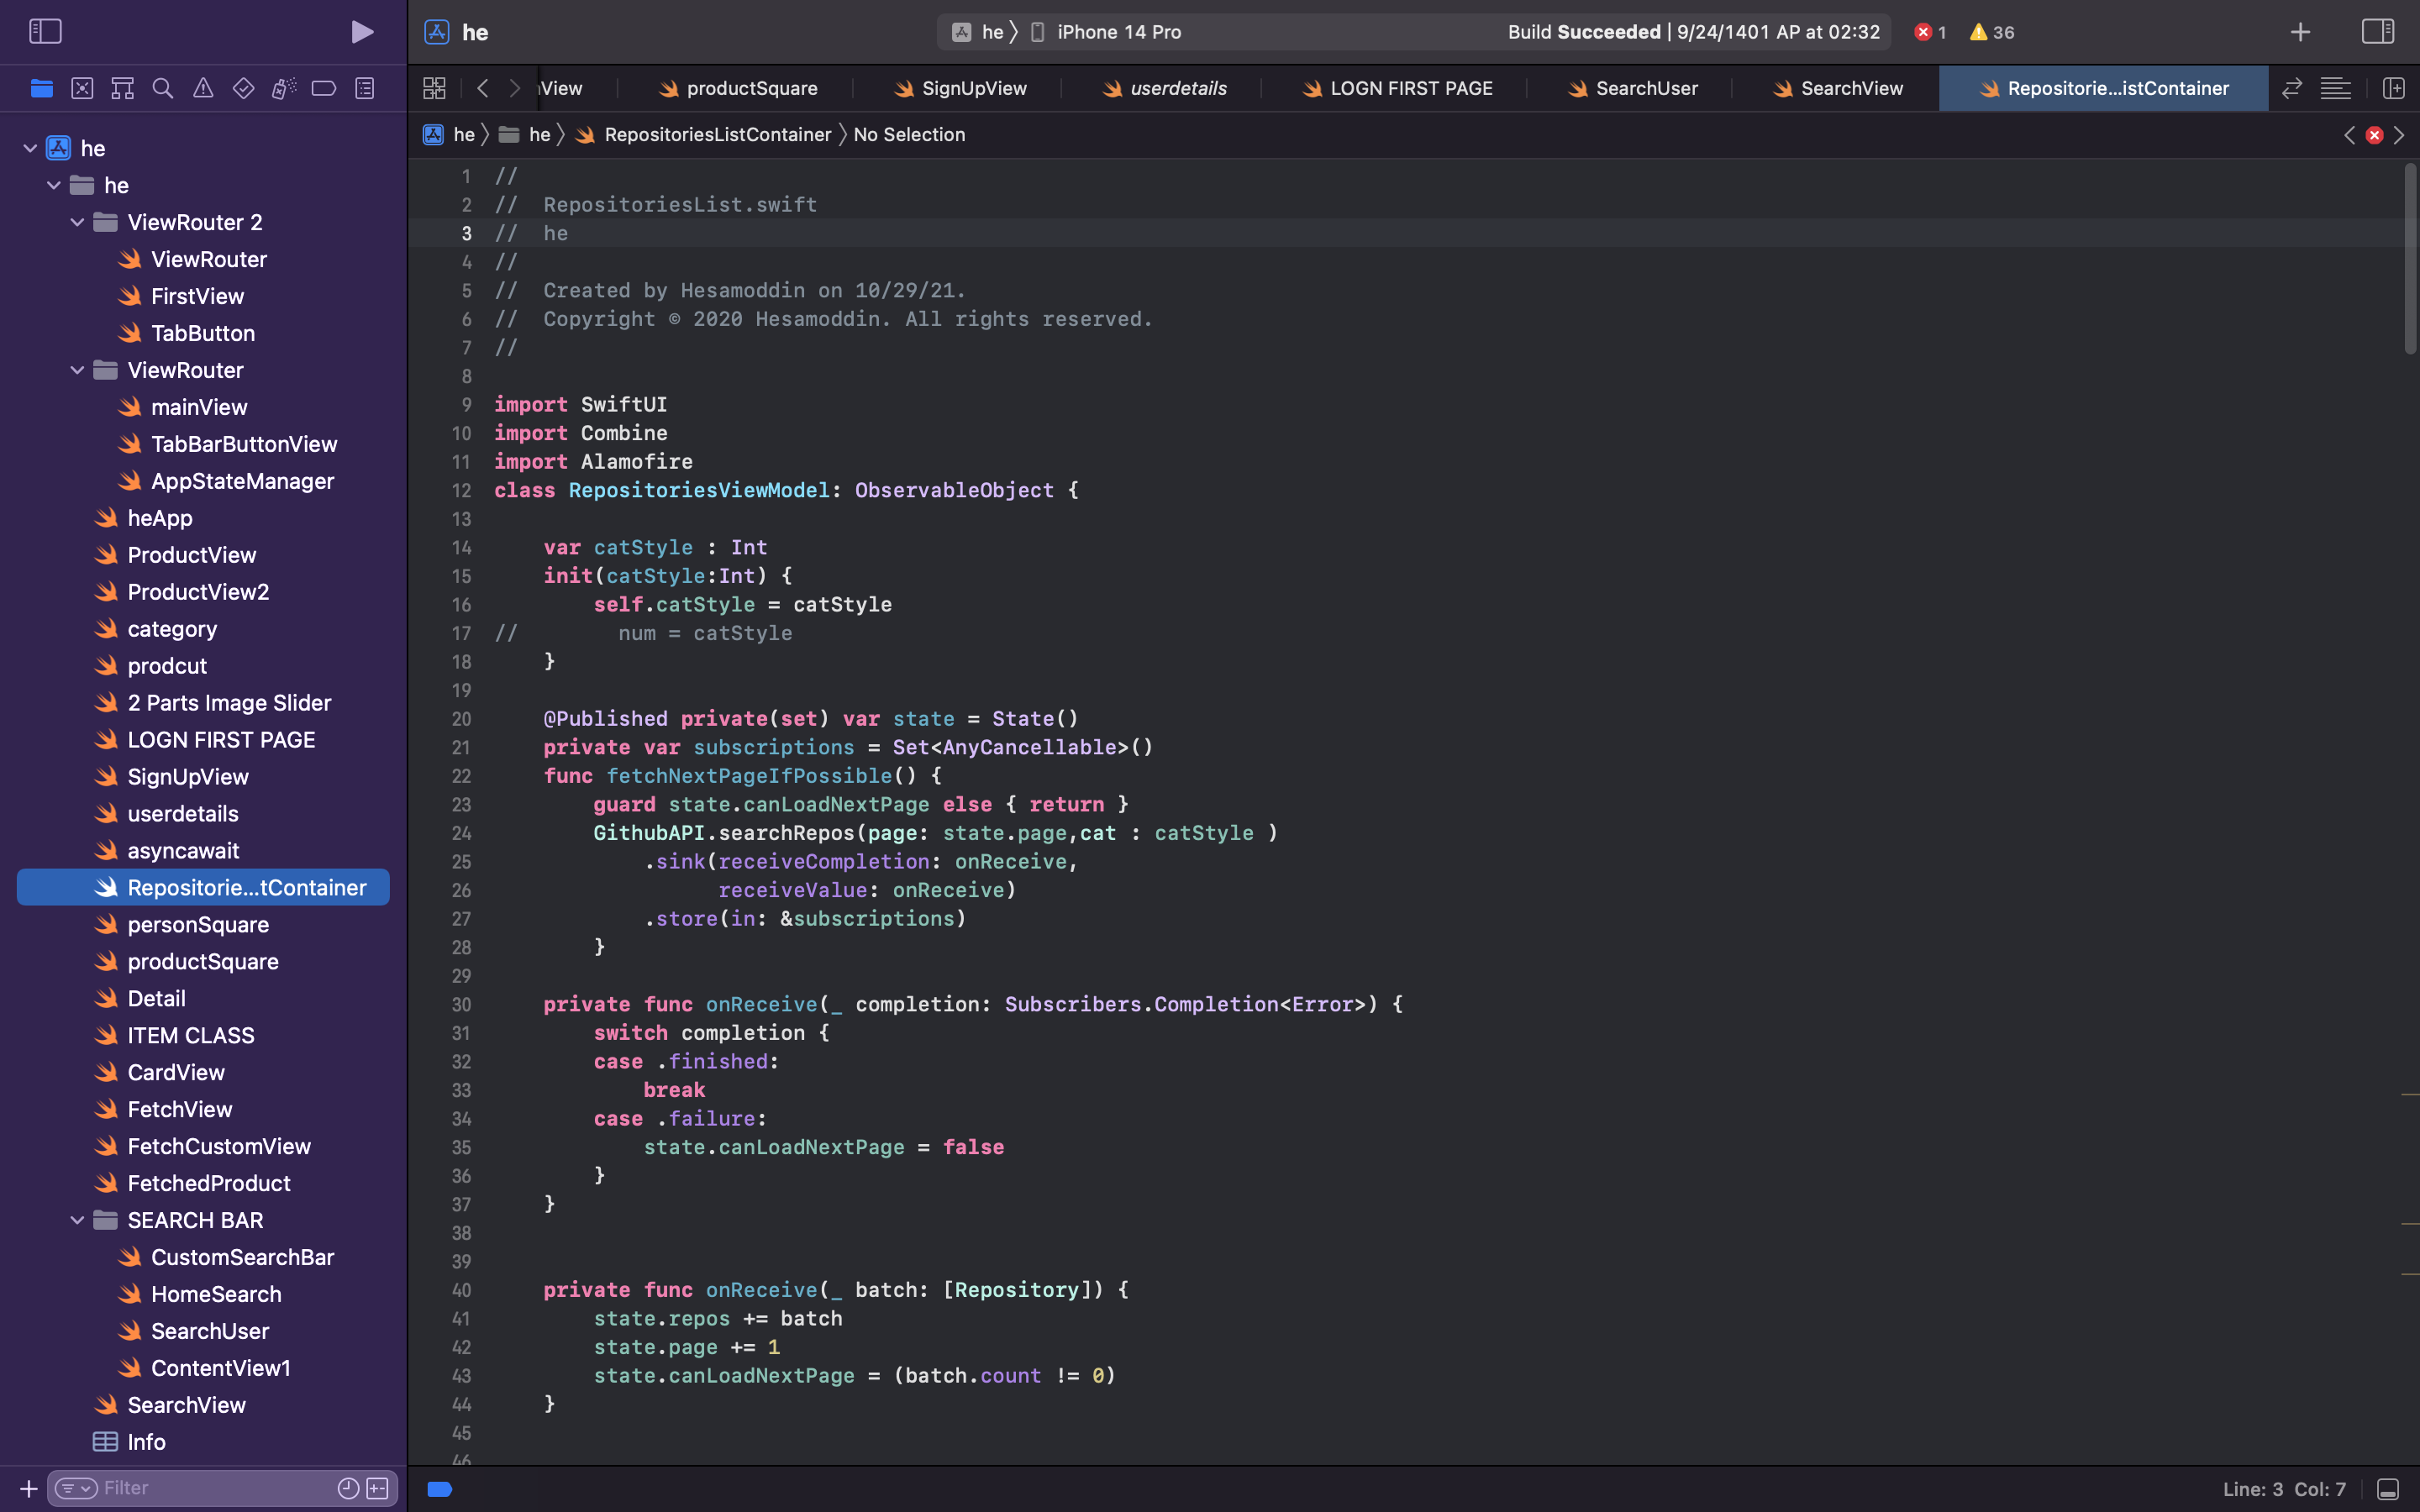Run the project with the play button
This screenshot has width=2420, height=1512.
362,32
